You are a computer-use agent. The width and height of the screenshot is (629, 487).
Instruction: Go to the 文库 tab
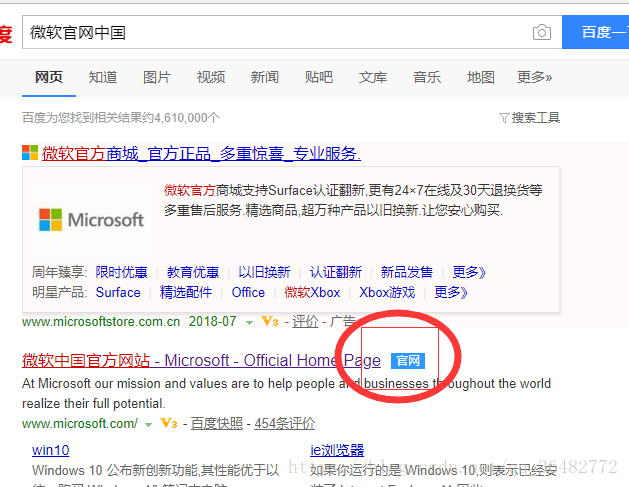coord(373,77)
